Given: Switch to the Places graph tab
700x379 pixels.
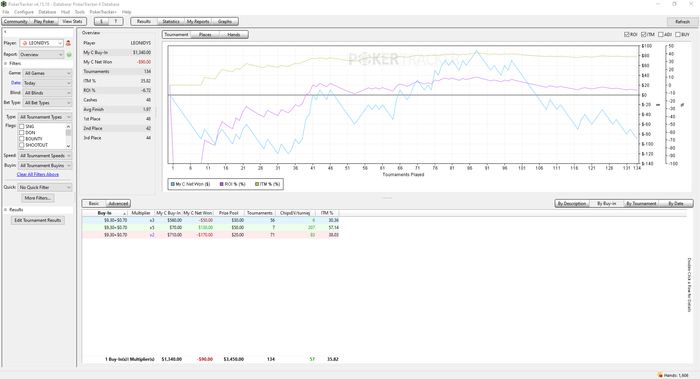Looking at the screenshot, I should click(205, 34).
